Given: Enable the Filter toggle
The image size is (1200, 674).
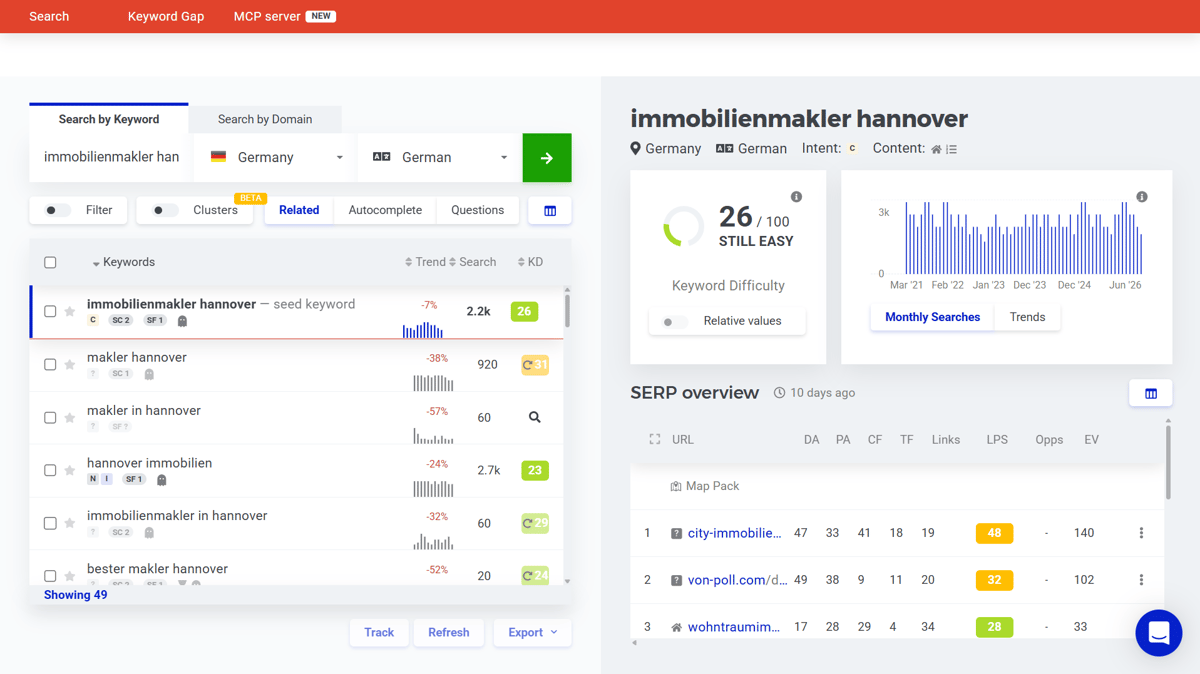Looking at the screenshot, I should point(58,210).
